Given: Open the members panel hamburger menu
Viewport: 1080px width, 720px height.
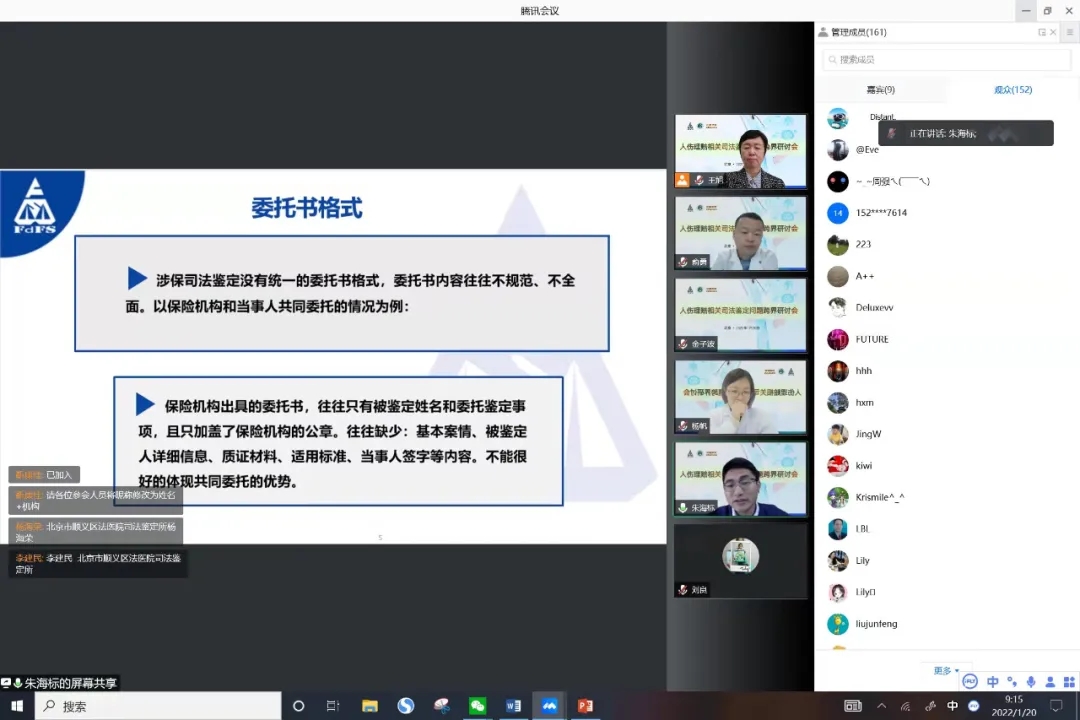Looking at the screenshot, I should (1070, 32).
